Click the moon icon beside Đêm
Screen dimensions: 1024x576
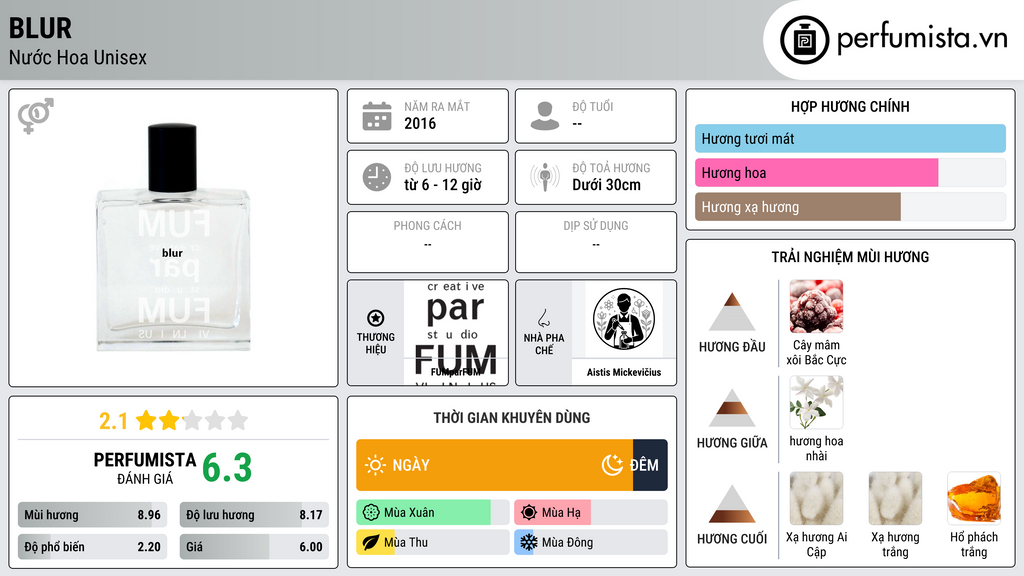coord(612,465)
